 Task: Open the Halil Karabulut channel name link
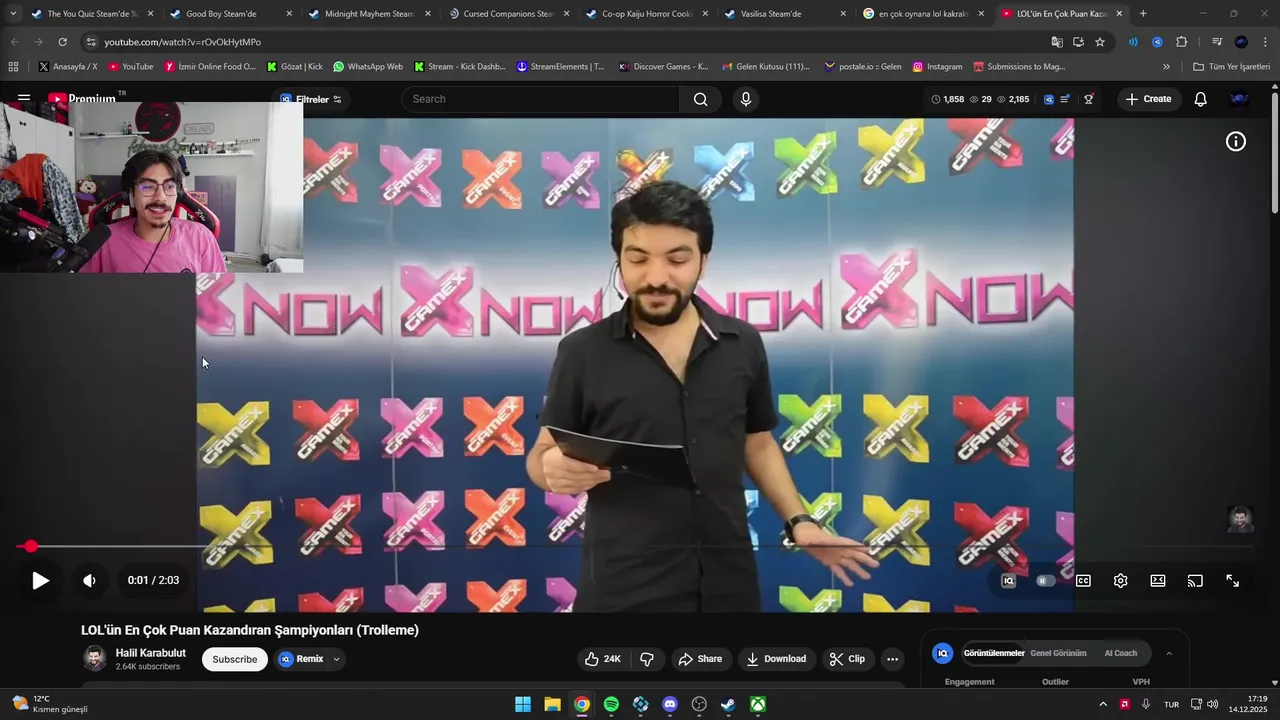click(x=151, y=653)
